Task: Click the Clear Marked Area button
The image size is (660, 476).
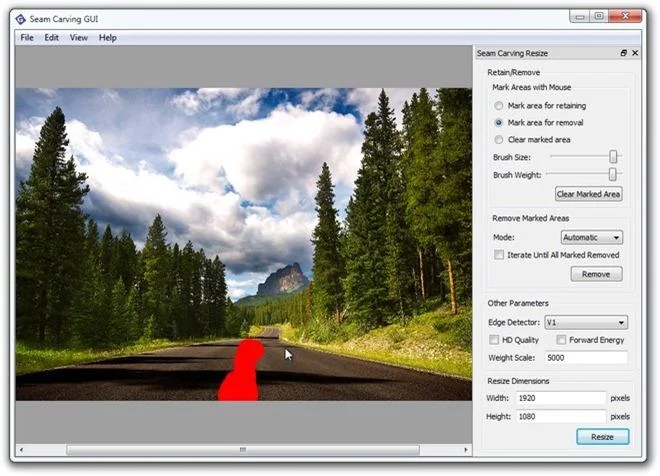Action: (x=588, y=194)
